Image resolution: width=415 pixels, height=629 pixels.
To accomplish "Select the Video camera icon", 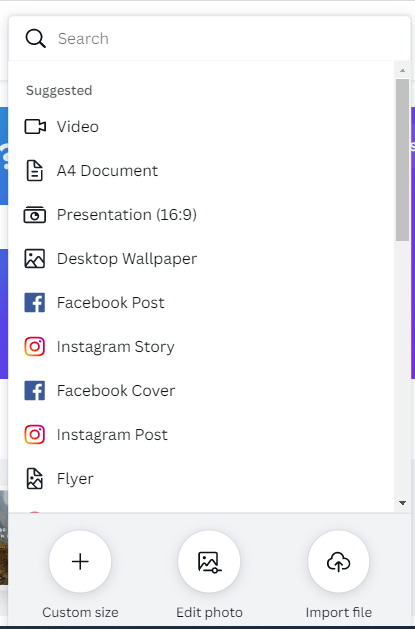I will pos(35,127).
